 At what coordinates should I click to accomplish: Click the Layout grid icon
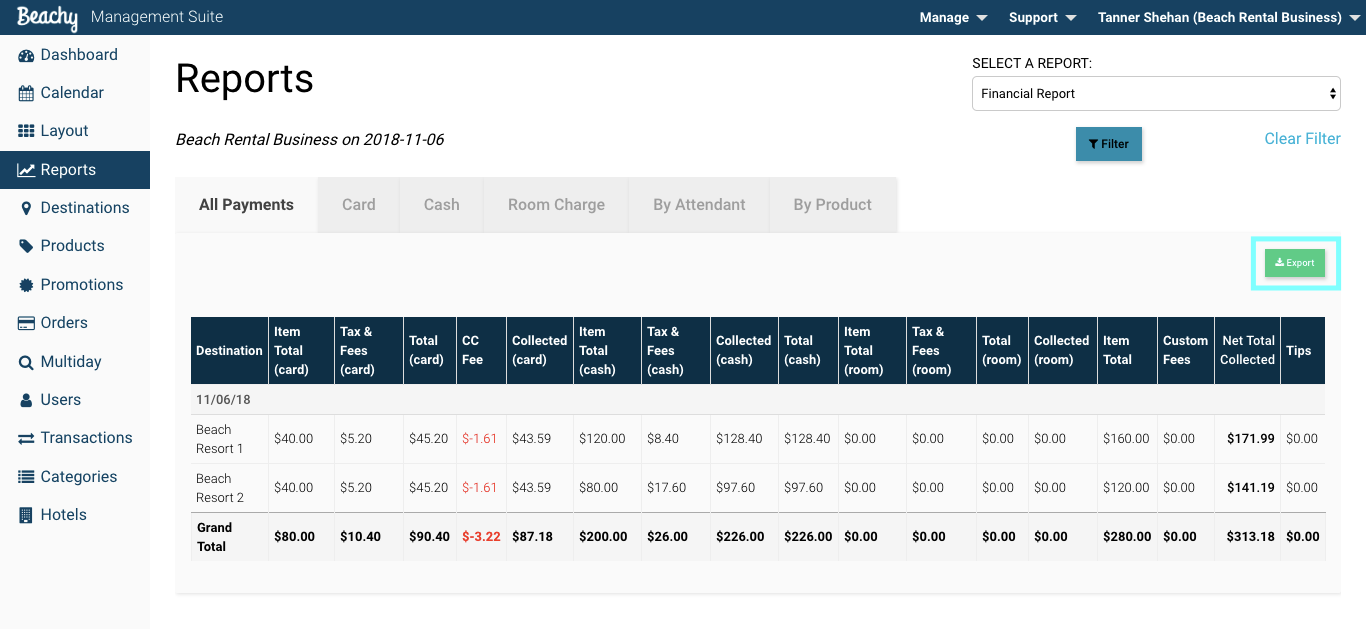[26, 131]
